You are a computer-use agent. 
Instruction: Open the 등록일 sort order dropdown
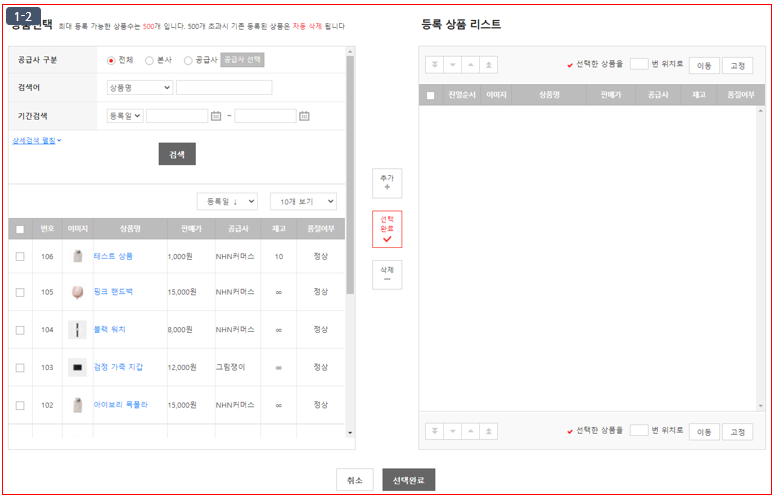227,201
